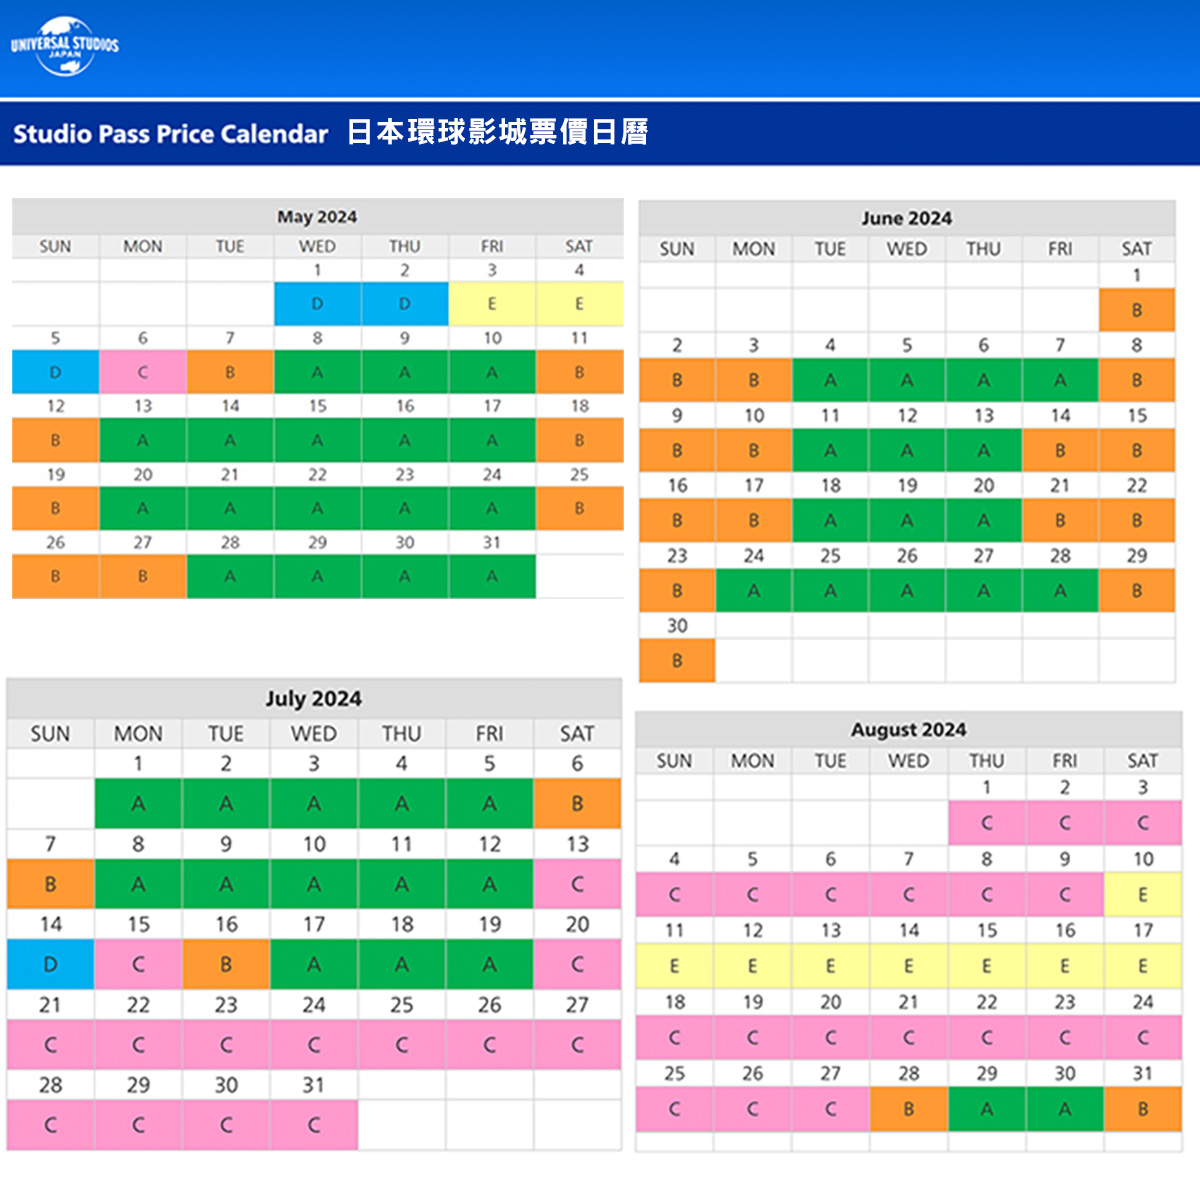Click the THU column header in July 2024
Viewport: 1200px width, 1200px height.
(401, 734)
